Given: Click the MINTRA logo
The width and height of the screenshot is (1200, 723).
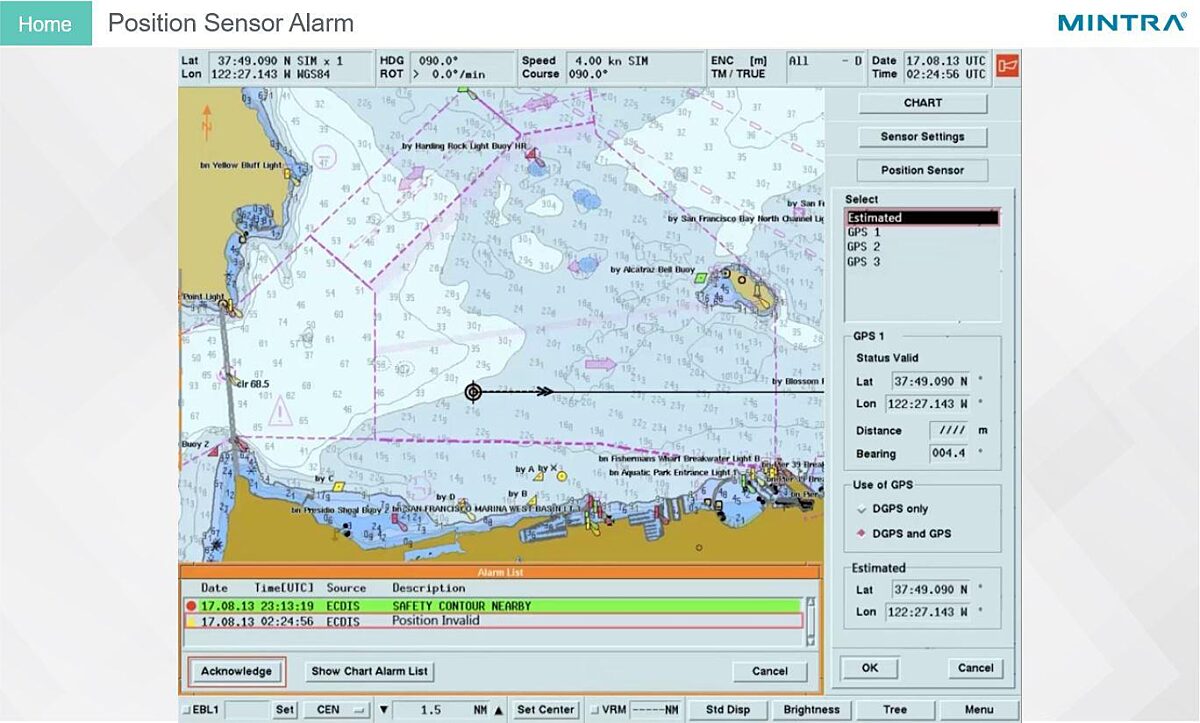Looking at the screenshot, I should pos(1121,22).
